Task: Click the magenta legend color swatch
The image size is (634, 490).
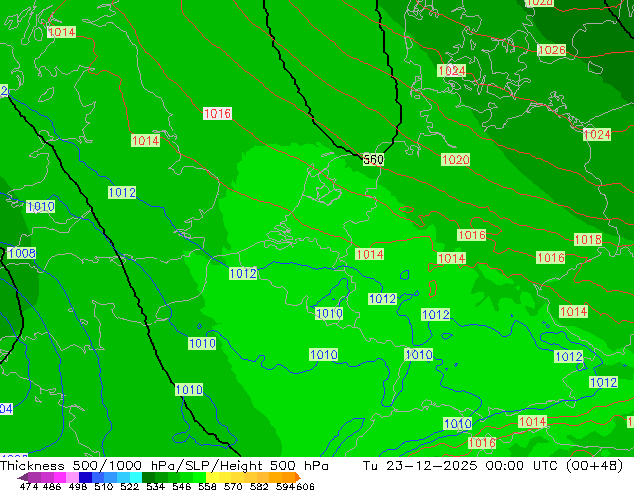Action: pos(60,477)
